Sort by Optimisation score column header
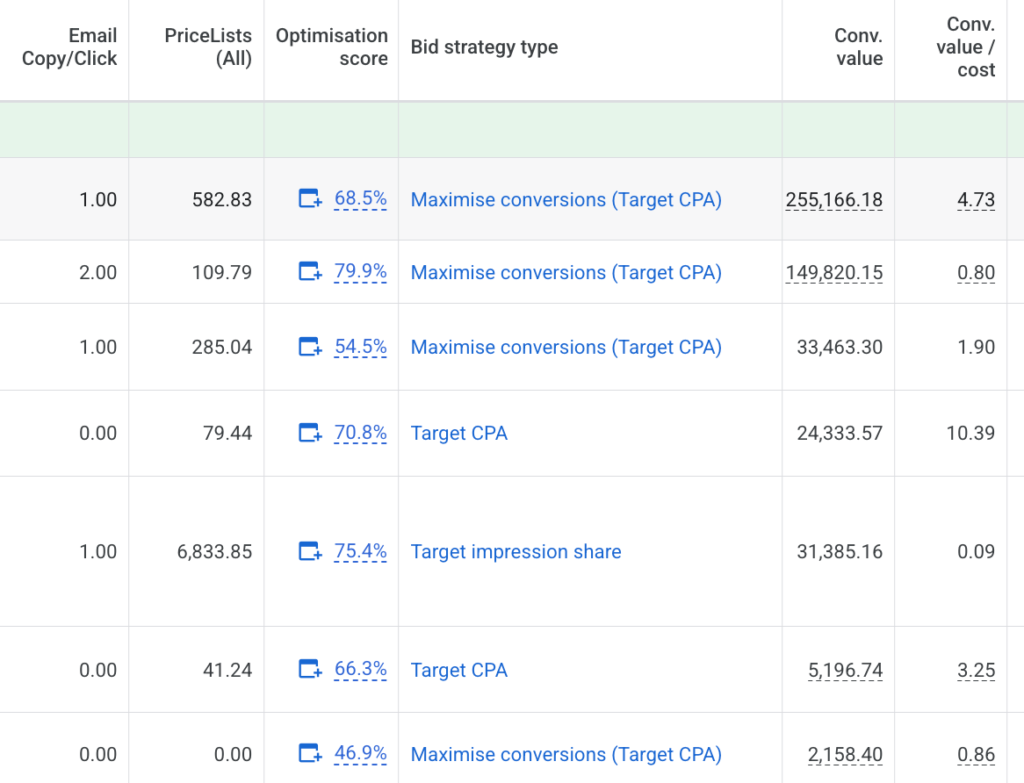Viewport: 1024px width, 783px height. coord(332,47)
